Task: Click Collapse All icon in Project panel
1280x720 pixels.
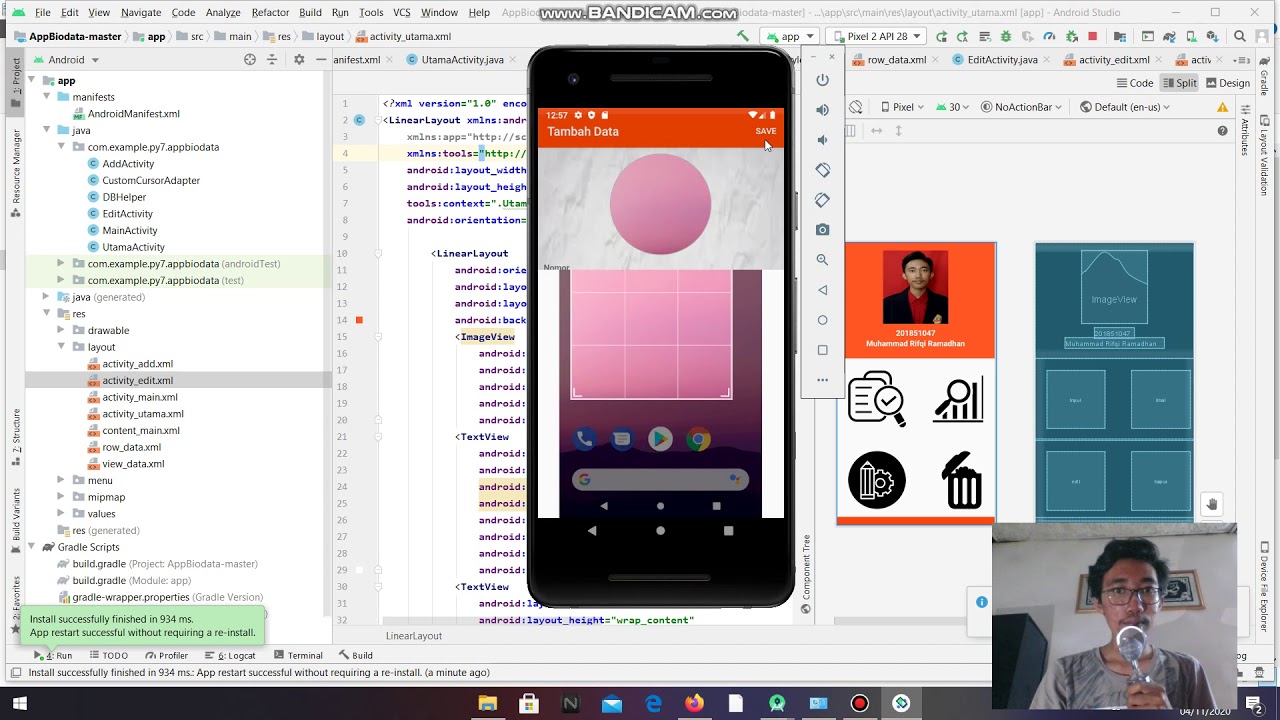Action: click(271, 60)
